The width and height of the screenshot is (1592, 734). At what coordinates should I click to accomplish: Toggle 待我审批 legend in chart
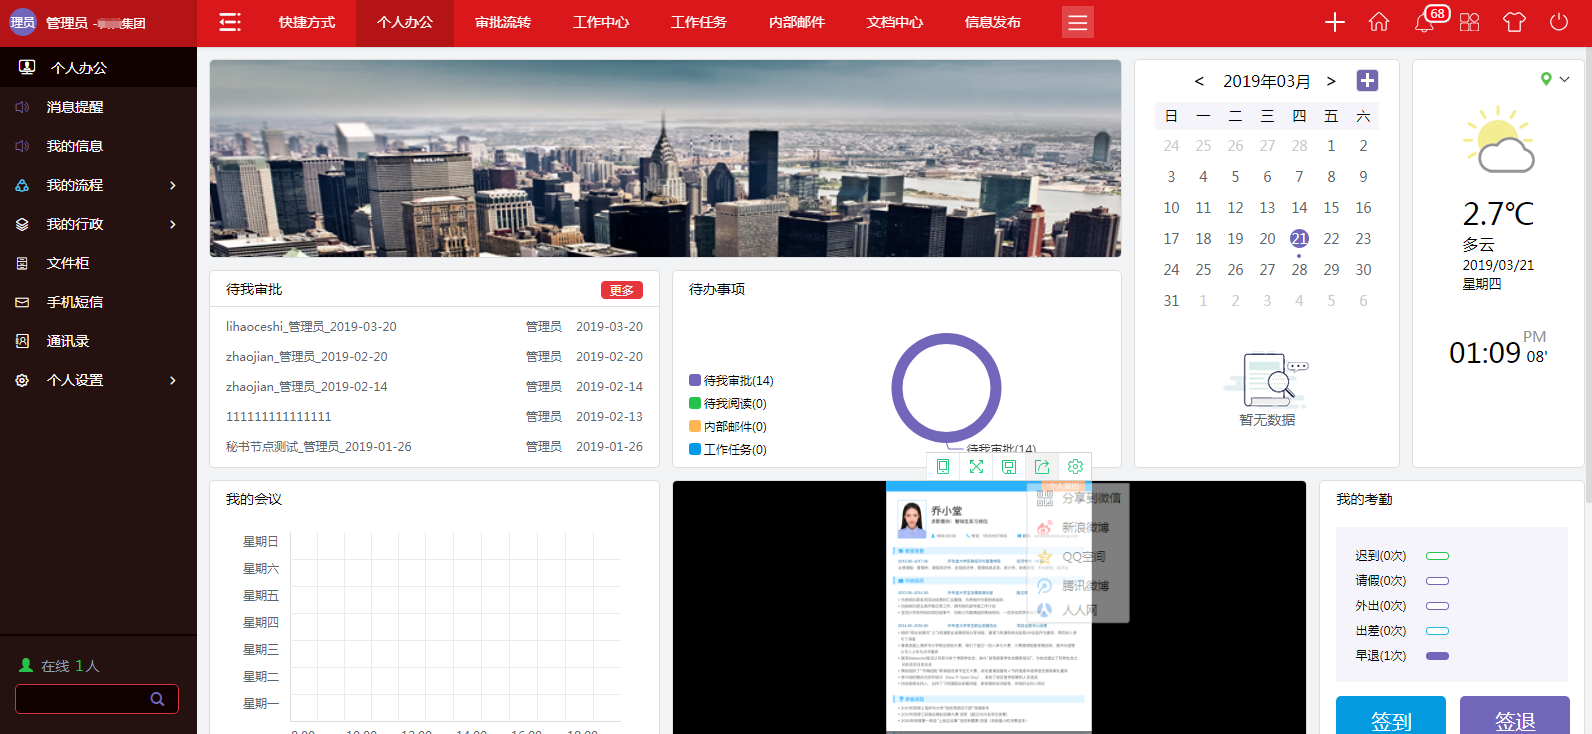point(731,381)
